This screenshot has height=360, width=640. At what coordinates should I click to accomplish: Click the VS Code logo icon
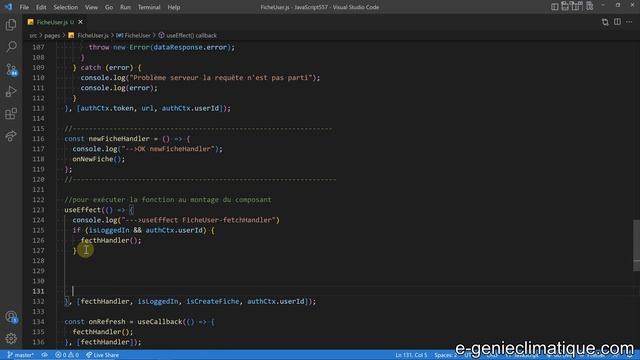(8, 7)
